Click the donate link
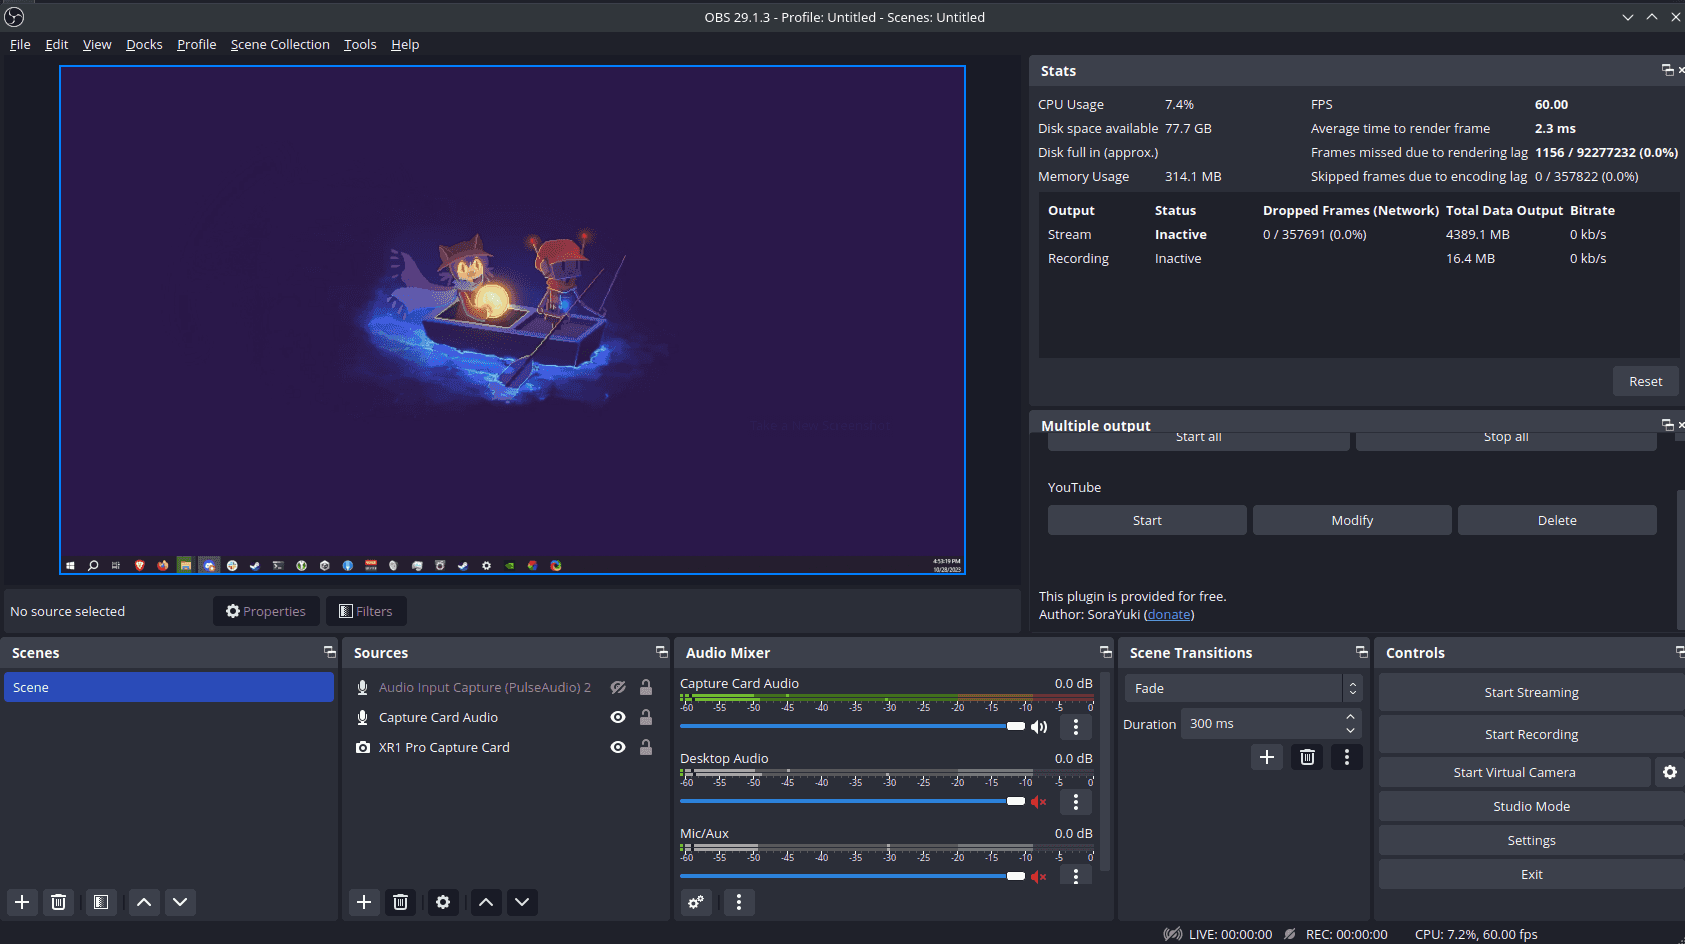This screenshot has width=1685, height=944. point(1169,614)
